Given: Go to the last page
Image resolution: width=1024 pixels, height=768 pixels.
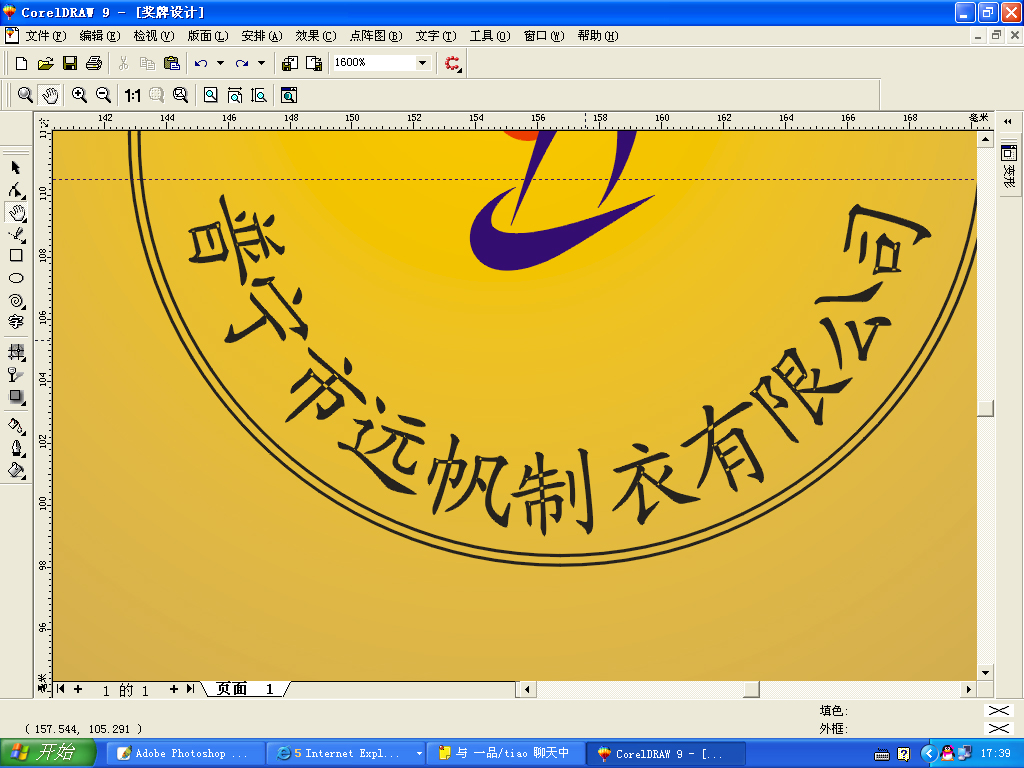Looking at the screenshot, I should (190, 689).
